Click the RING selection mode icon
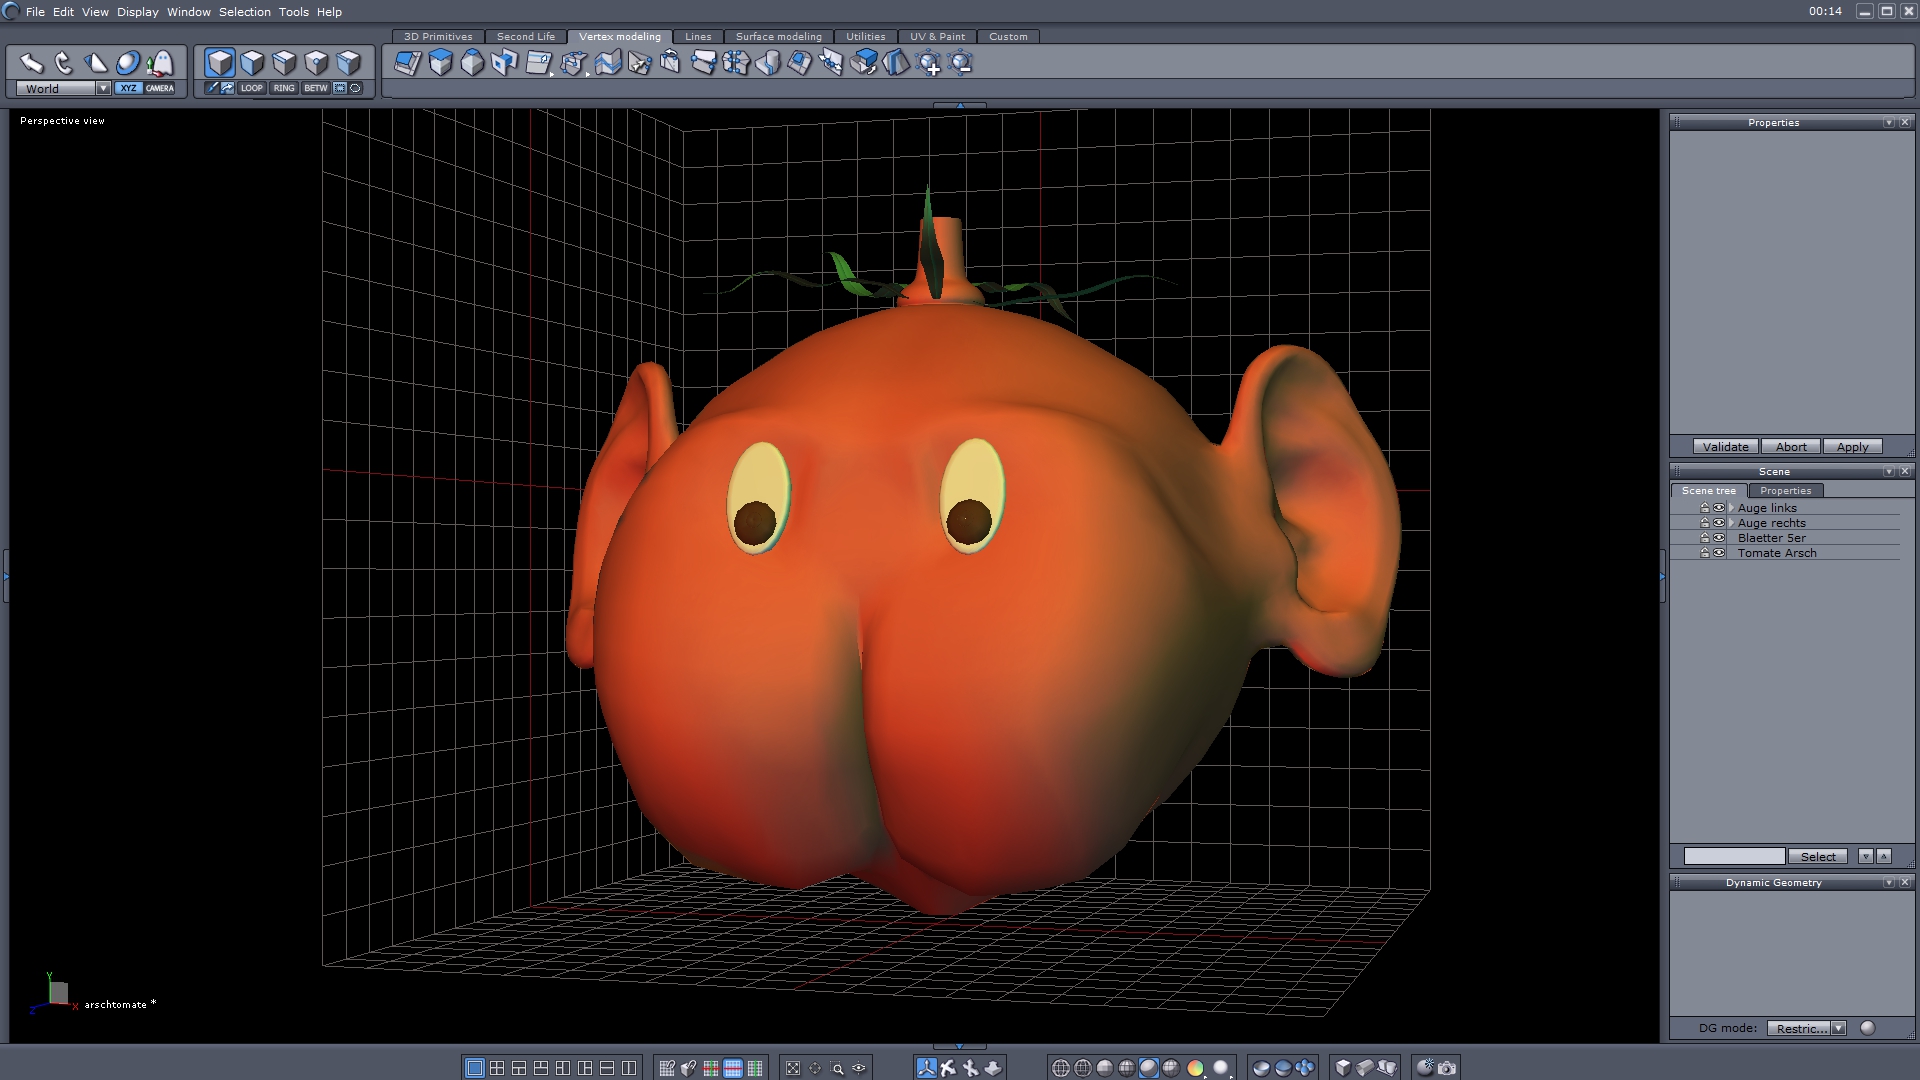 tap(284, 88)
